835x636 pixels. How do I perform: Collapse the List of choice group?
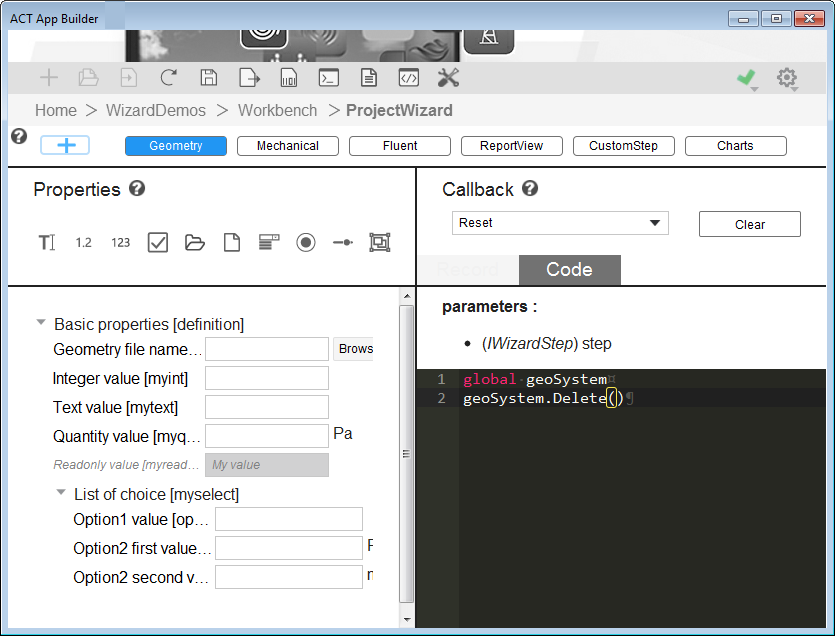click(61, 493)
